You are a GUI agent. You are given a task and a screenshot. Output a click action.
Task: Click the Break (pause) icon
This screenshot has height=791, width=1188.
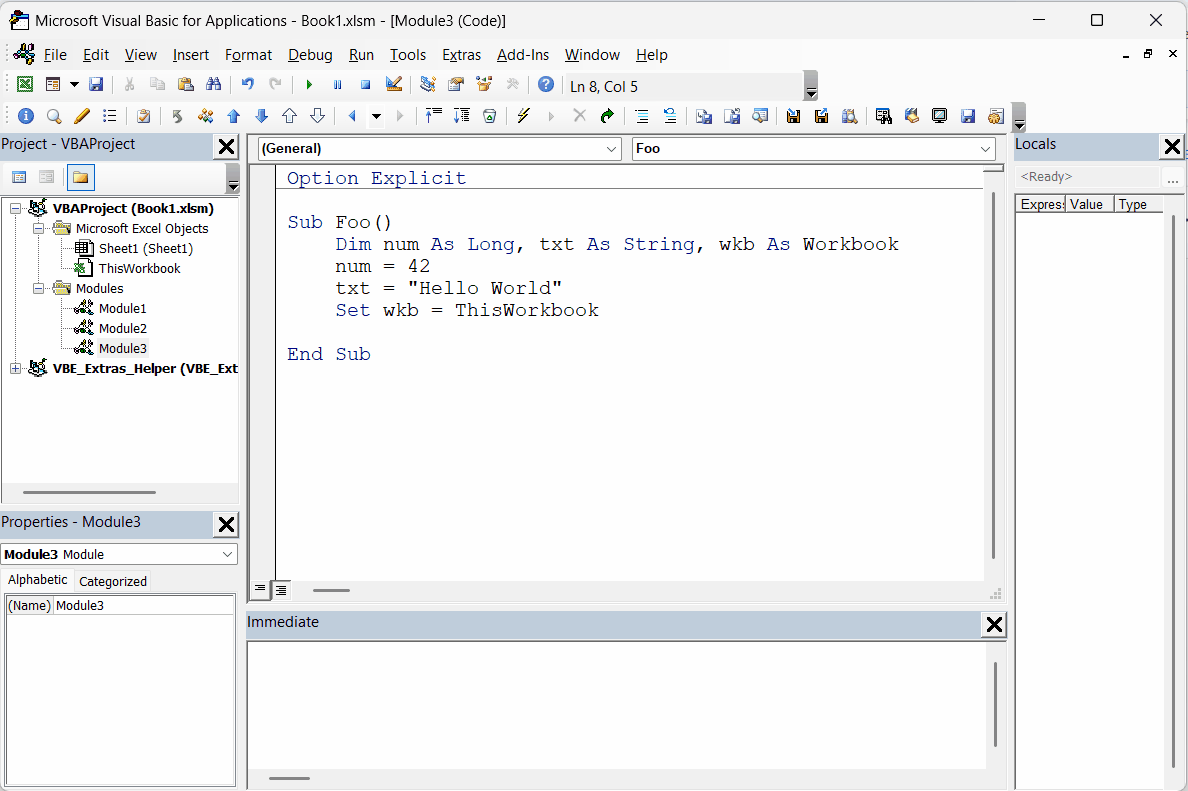pos(337,85)
